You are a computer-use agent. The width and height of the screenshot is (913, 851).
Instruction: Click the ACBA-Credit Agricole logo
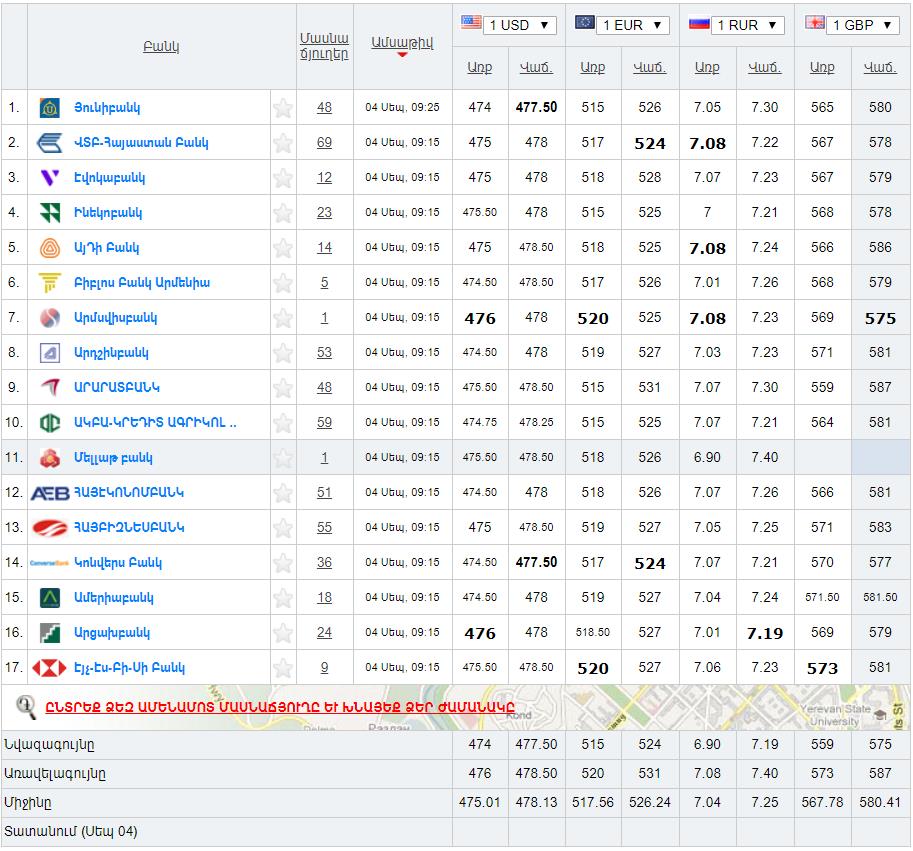point(49,423)
